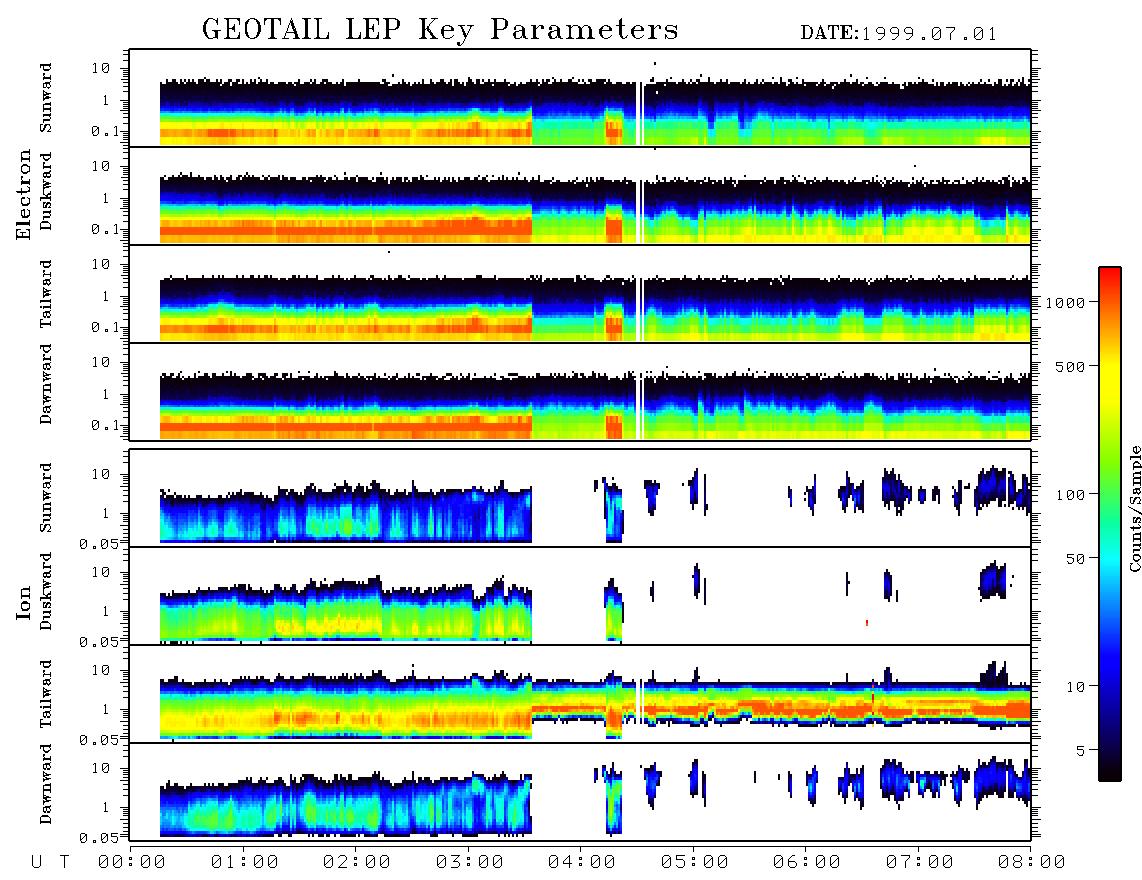Screen dimensions: 1142x880
Task: Select the Electron Sunward axis label
Action: 46,98
